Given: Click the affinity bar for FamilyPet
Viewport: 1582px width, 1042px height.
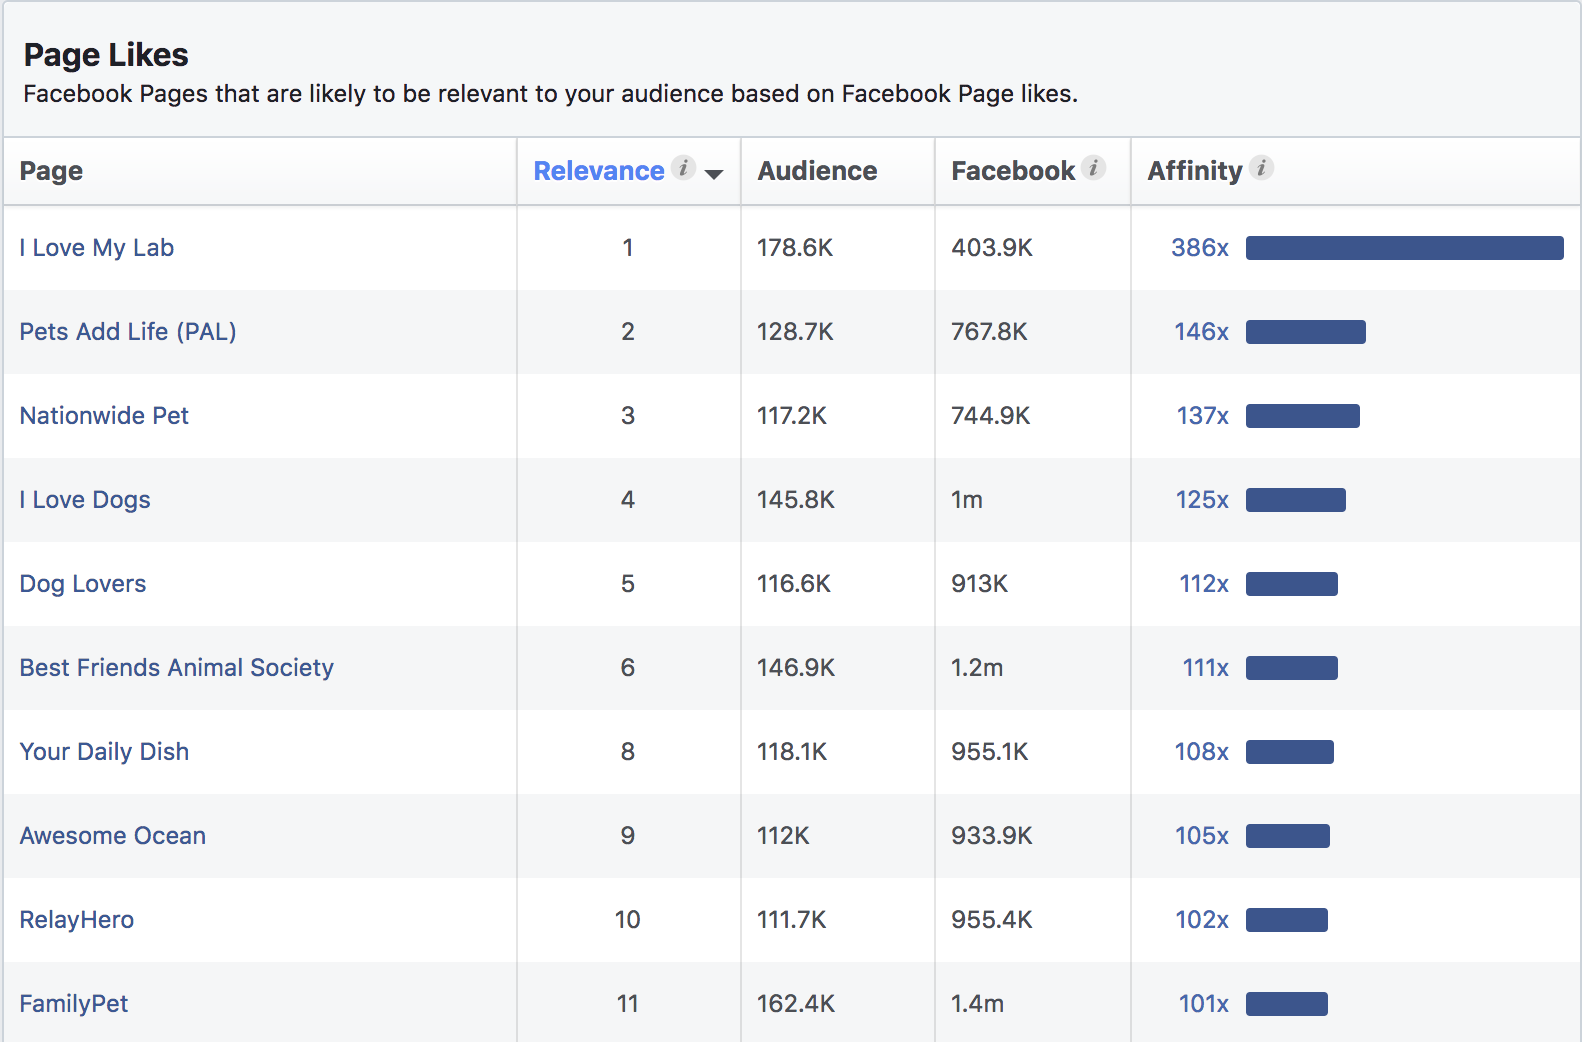Looking at the screenshot, I should tap(1287, 1004).
